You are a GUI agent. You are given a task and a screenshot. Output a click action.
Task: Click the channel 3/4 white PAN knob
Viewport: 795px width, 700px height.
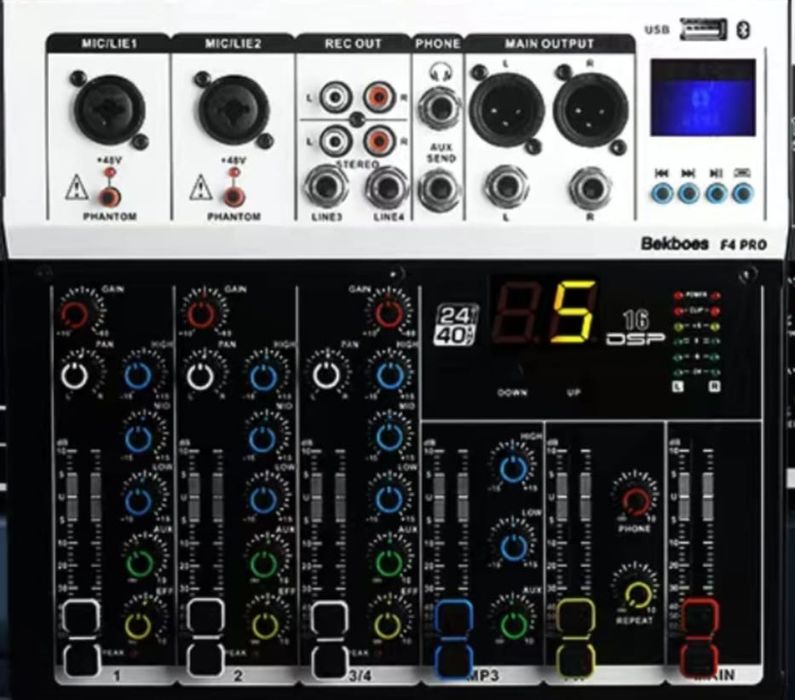(326, 376)
